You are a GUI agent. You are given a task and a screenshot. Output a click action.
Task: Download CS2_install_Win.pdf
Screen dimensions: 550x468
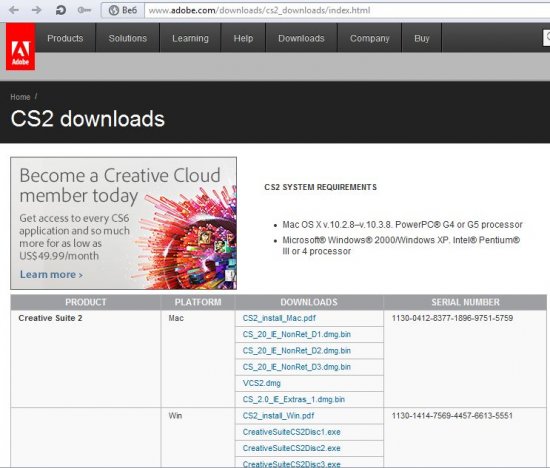[x=278, y=416]
